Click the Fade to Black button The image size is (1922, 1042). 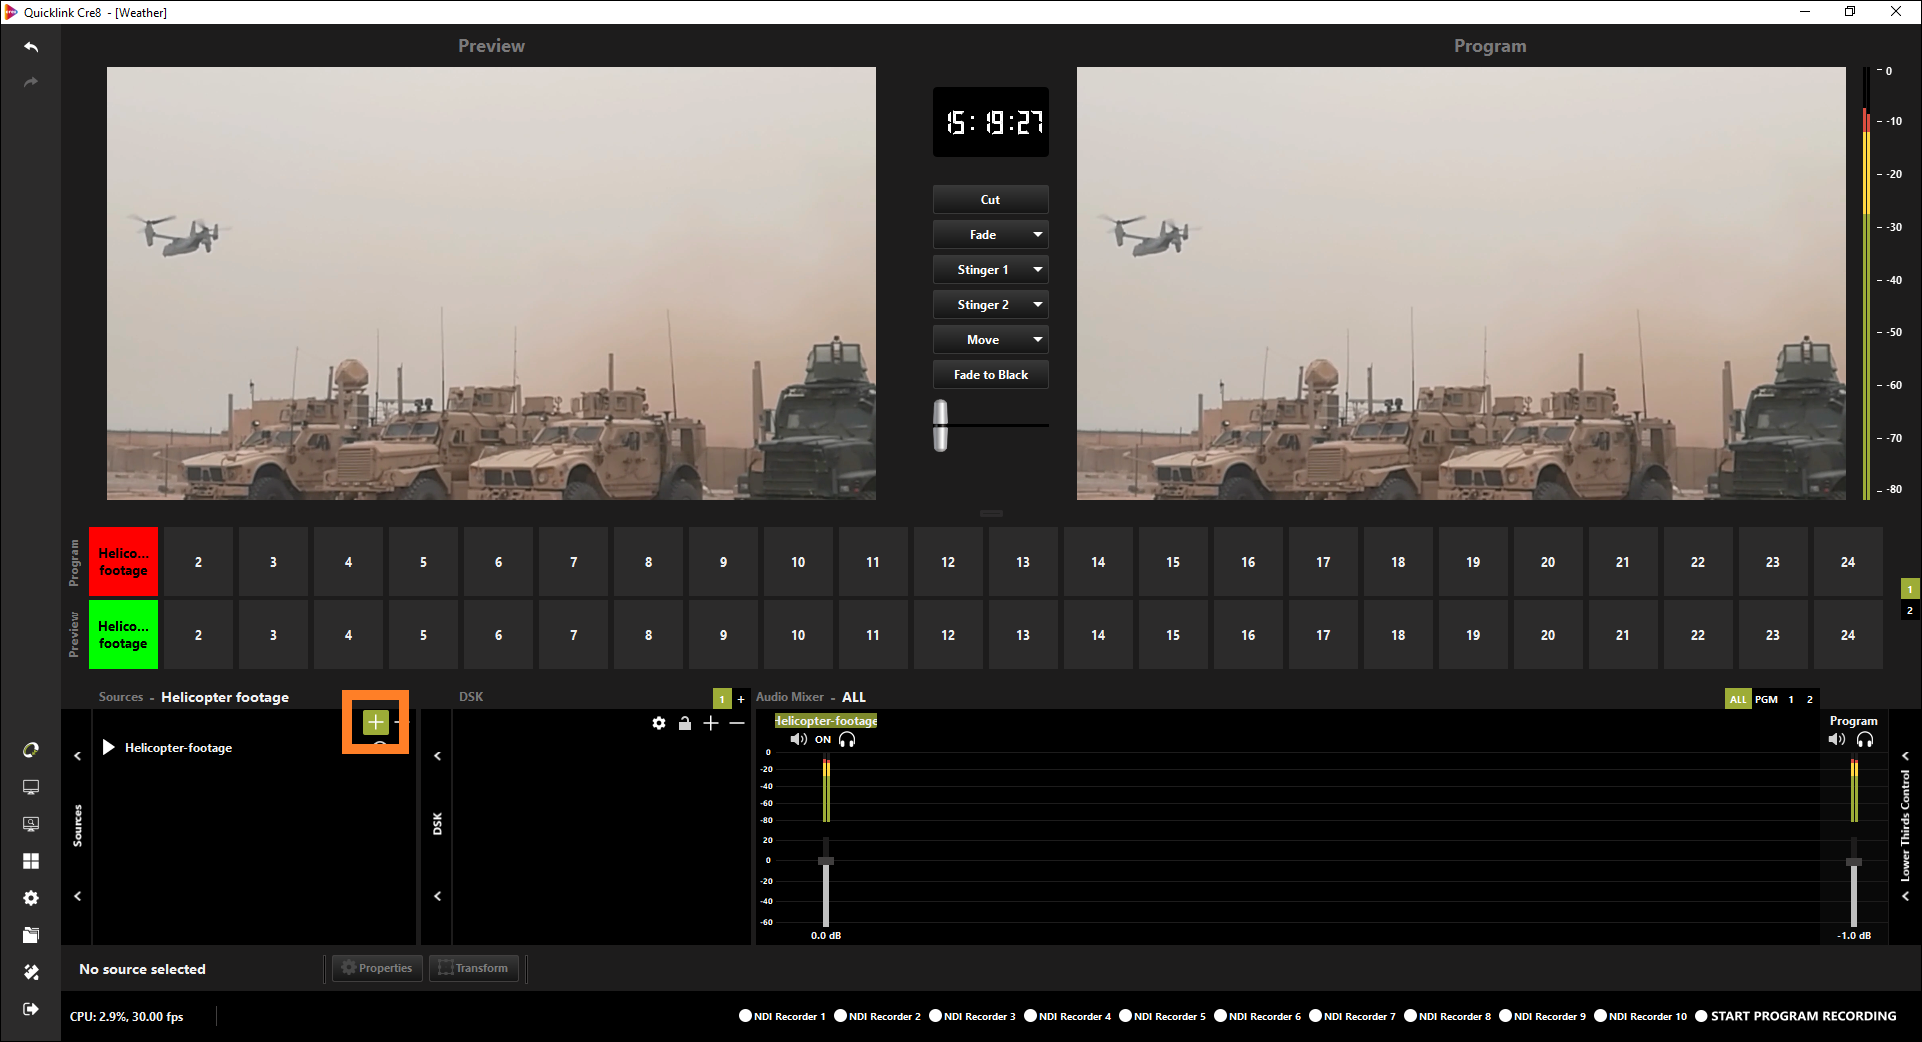pyautogui.click(x=990, y=375)
